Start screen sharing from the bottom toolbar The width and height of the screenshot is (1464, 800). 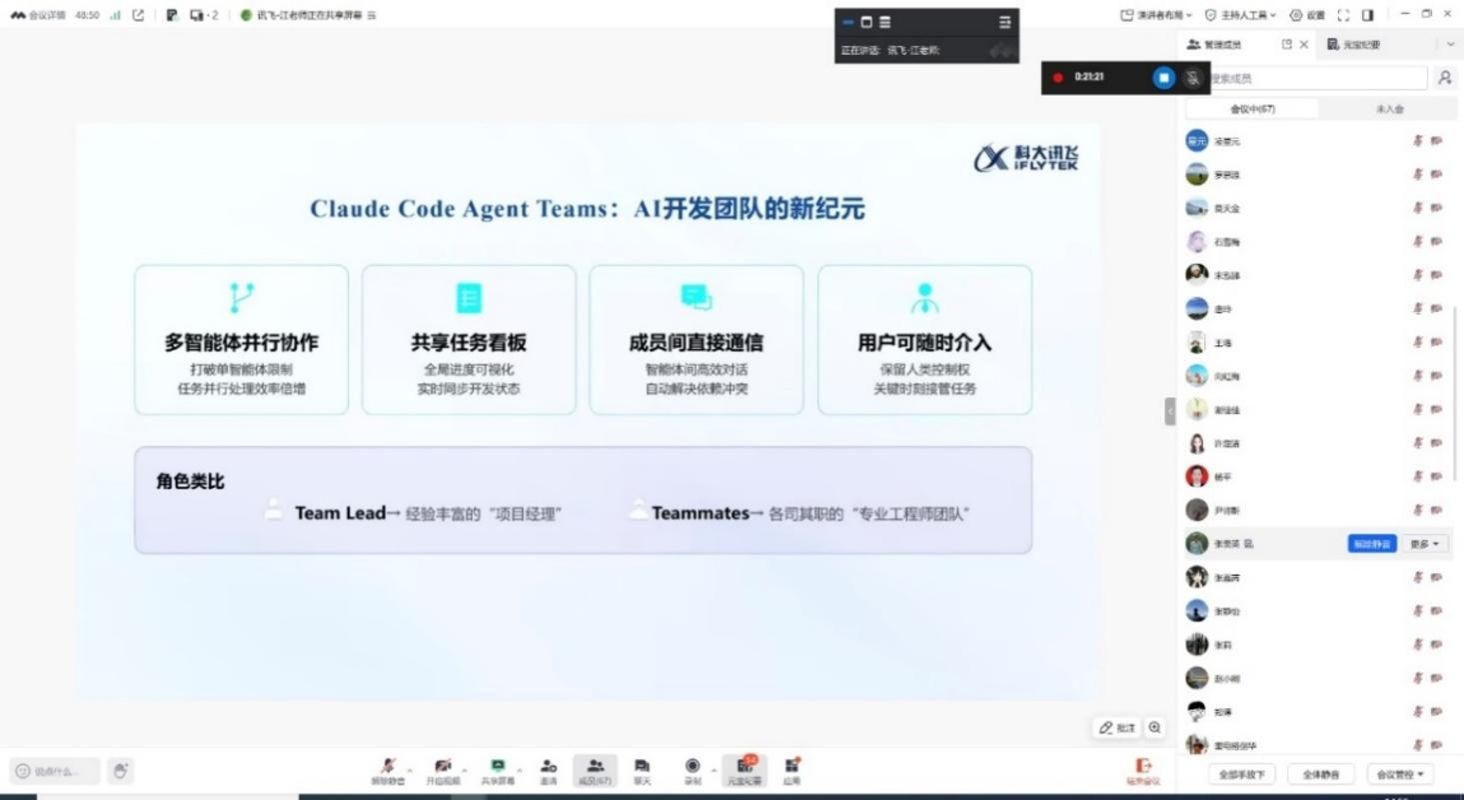coord(497,766)
